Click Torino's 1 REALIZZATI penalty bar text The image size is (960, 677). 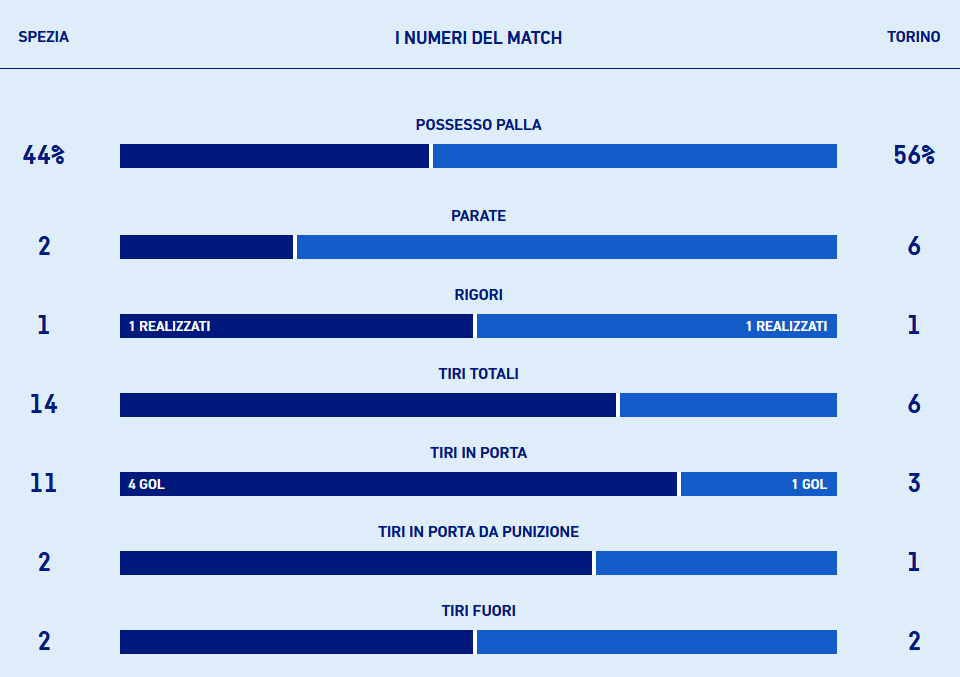pos(786,326)
